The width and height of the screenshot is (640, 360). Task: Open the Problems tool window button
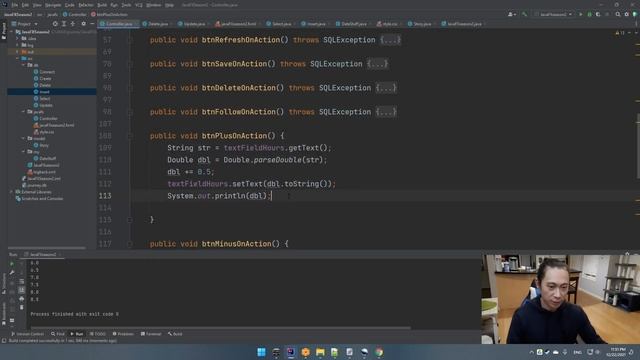(123, 334)
